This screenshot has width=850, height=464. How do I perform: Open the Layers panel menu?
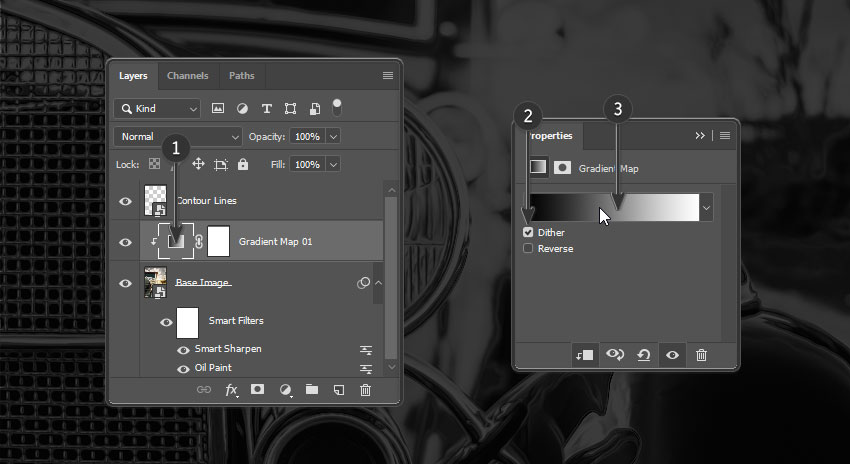(388, 76)
